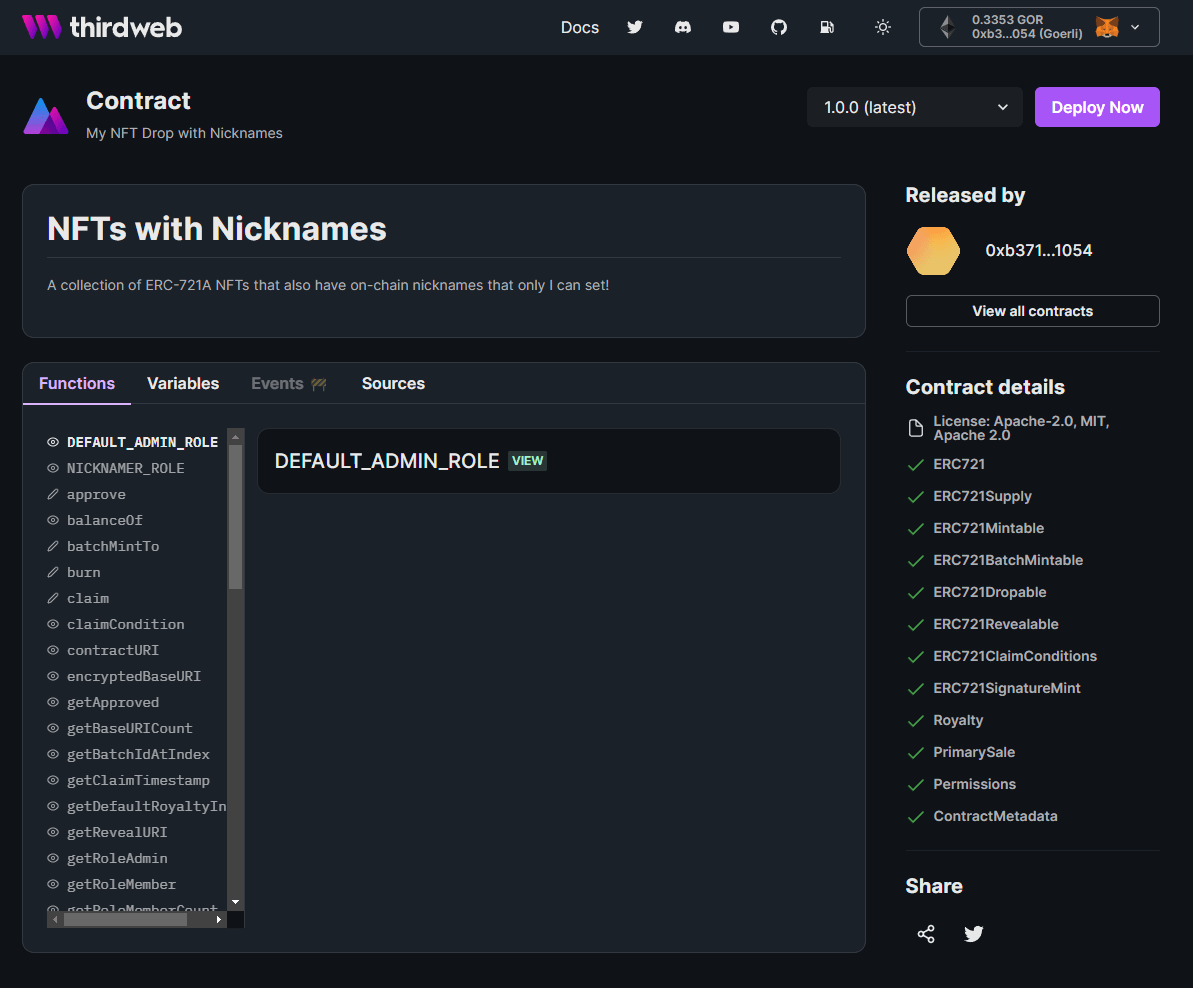Select the getApproved function
This screenshot has width=1193, height=988.
tap(103, 702)
